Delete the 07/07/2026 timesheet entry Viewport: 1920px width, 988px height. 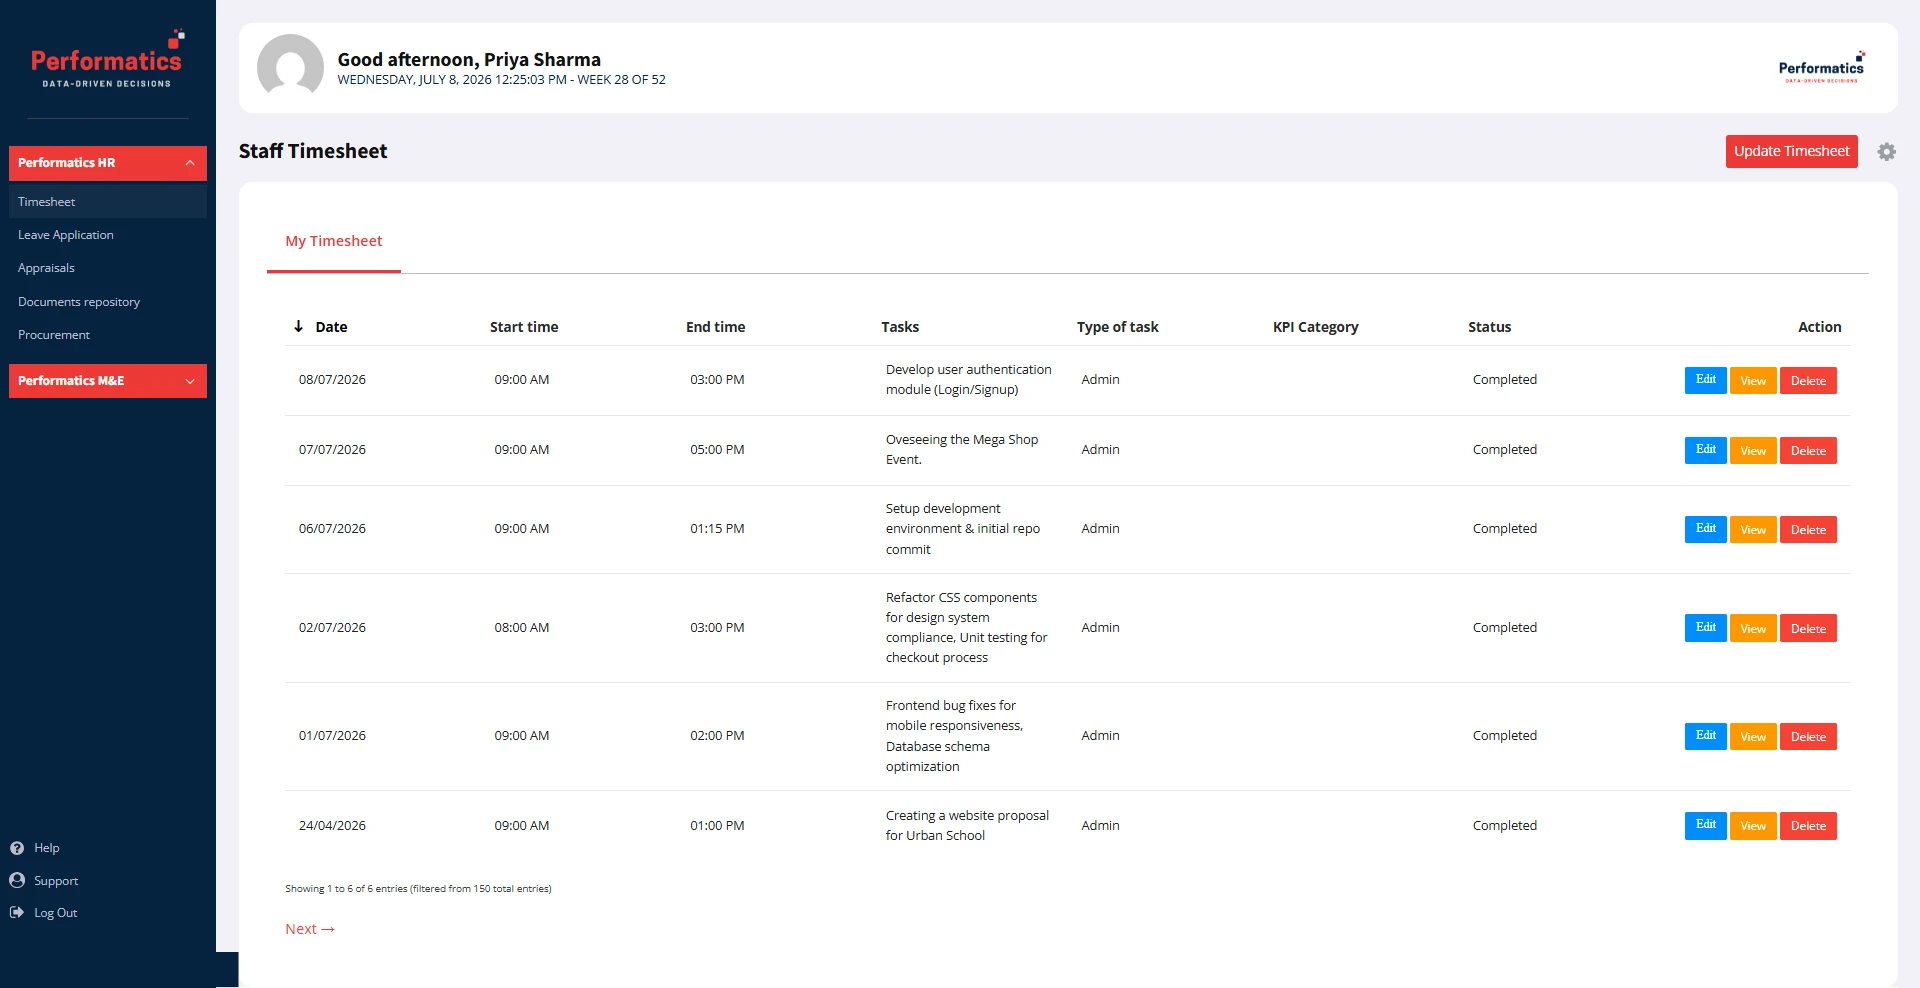tap(1808, 450)
